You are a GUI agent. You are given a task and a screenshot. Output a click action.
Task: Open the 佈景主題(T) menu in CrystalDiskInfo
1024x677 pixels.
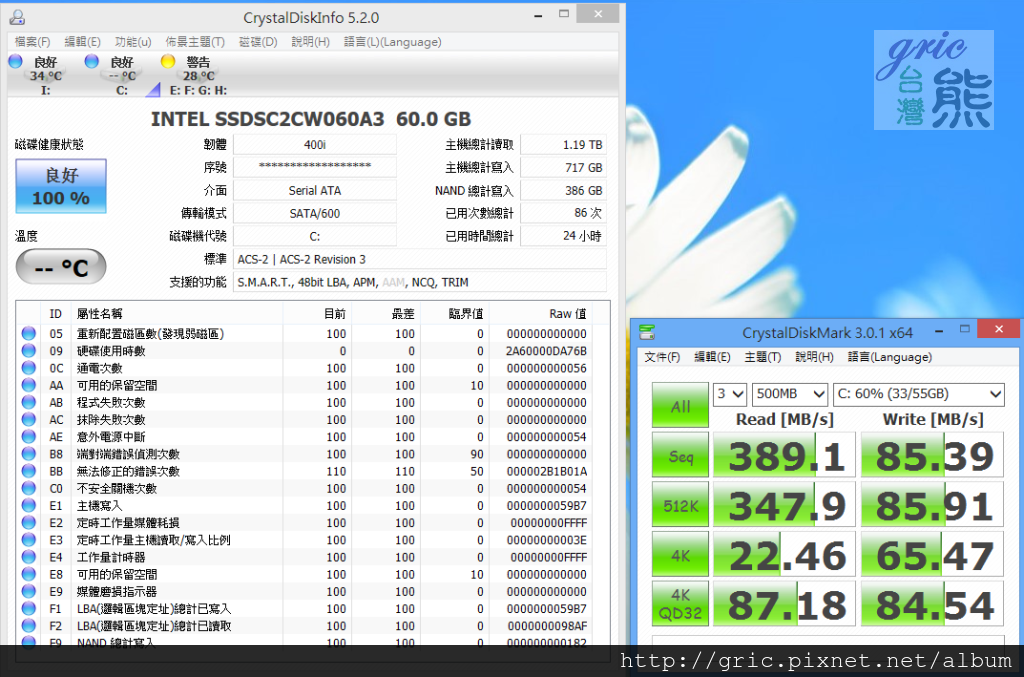(x=195, y=42)
